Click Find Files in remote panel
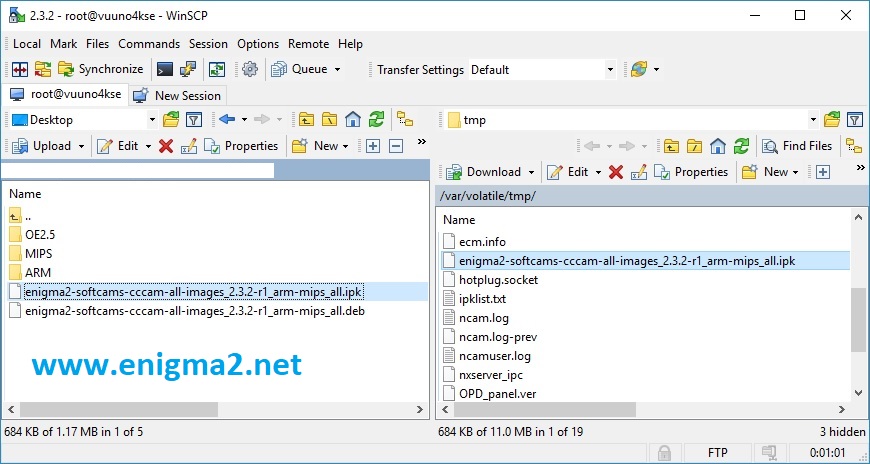 (x=797, y=146)
